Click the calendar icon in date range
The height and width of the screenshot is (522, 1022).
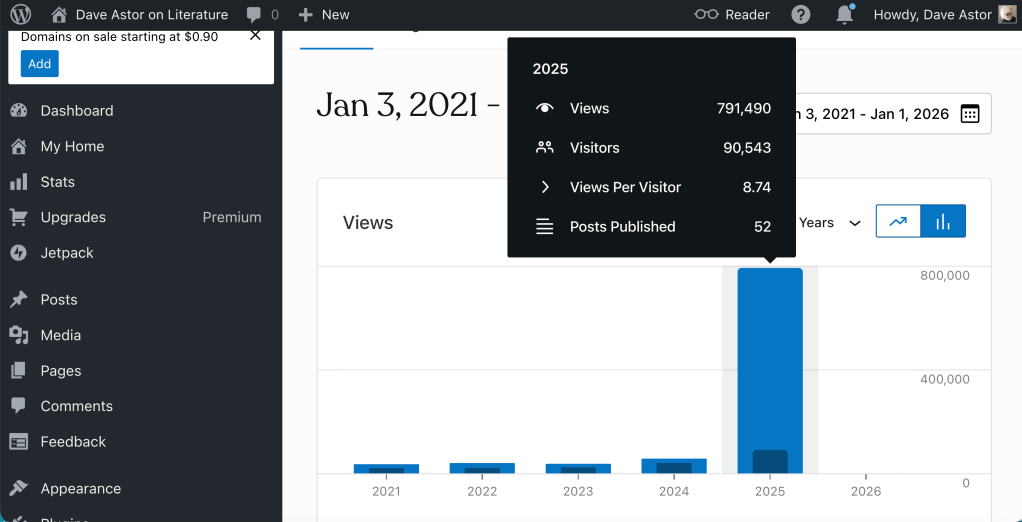pyautogui.click(x=969, y=114)
